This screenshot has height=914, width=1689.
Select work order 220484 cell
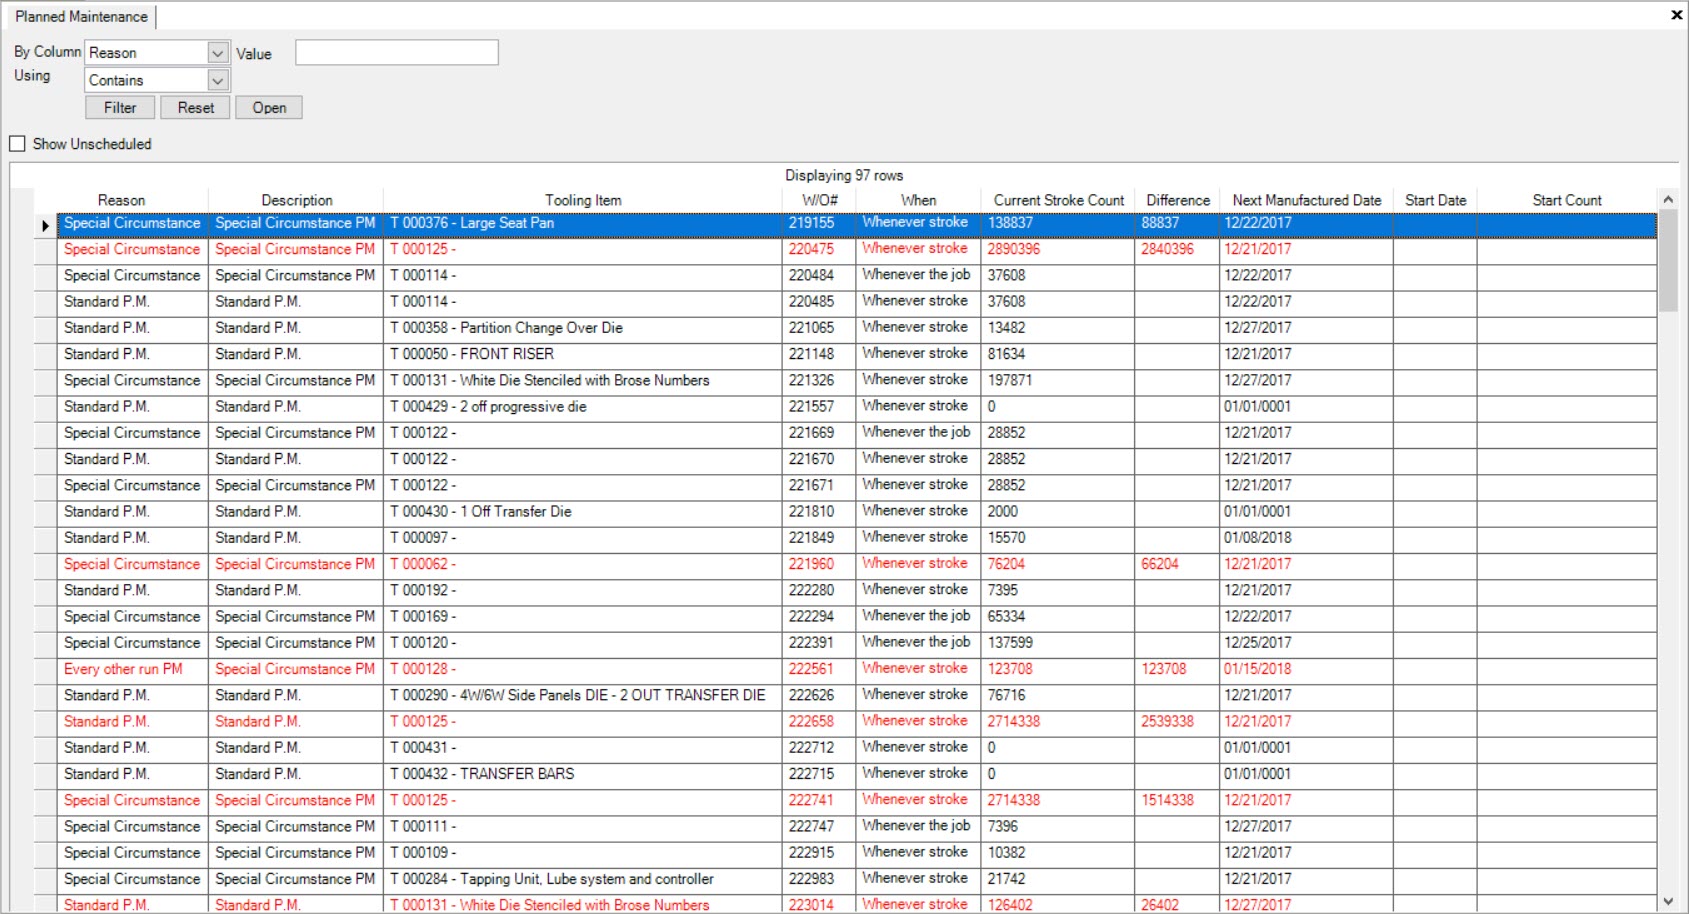pos(819,276)
